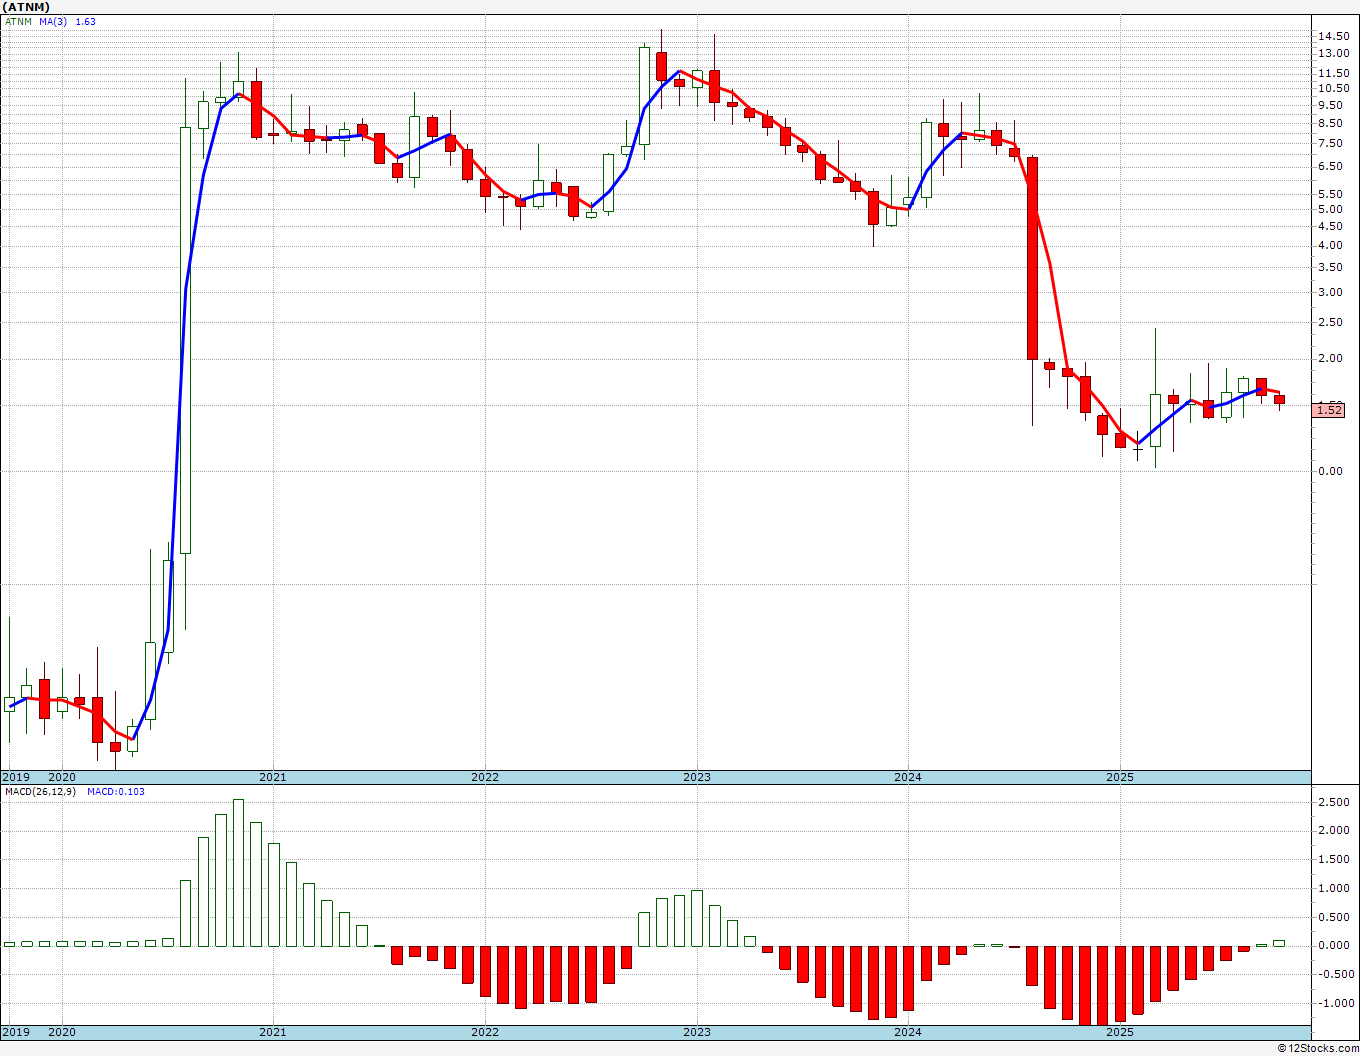Image resolution: width=1360 pixels, height=1056 pixels.
Task: Click the 2021 marker on price timeline
Action: 273,777
